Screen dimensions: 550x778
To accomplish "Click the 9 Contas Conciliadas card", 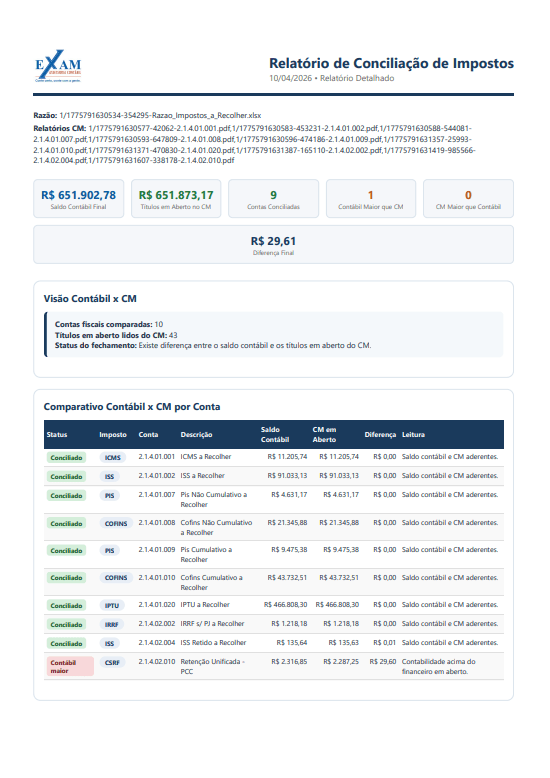I will 274,198.
